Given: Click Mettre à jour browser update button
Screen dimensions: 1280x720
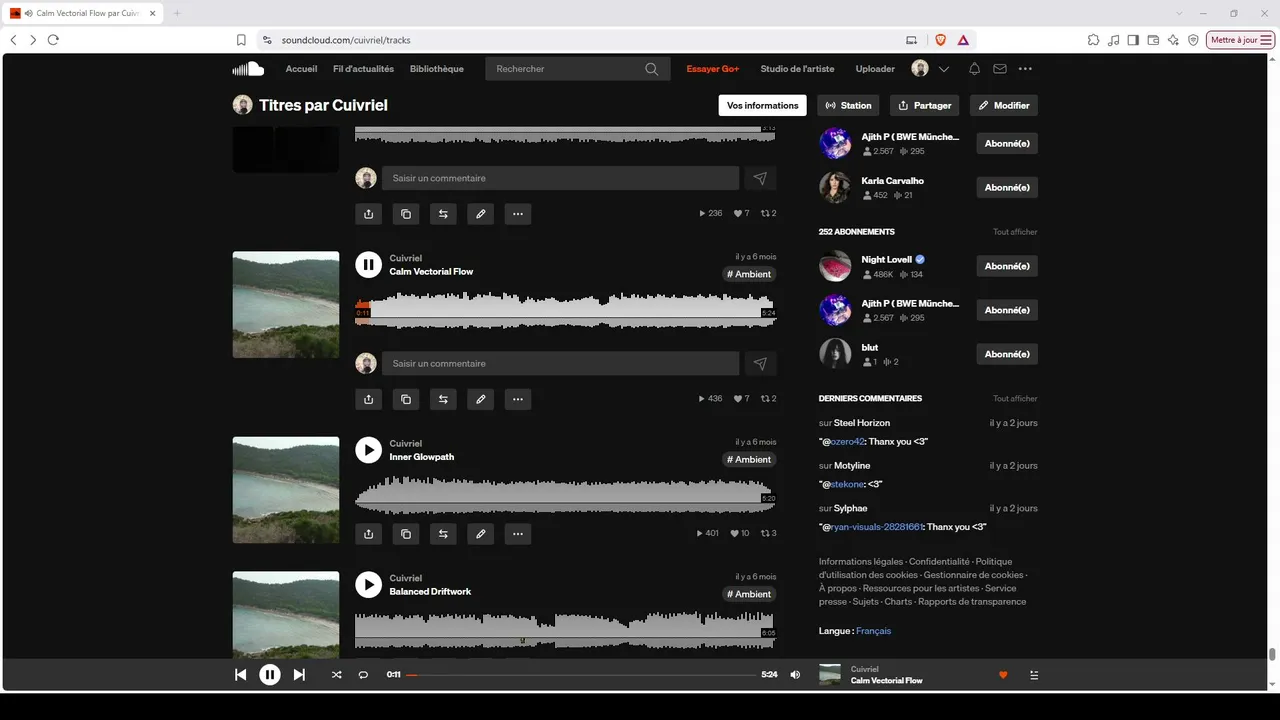Looking at the screenshot, I should pyautogui.click(x=1240, y=40).
